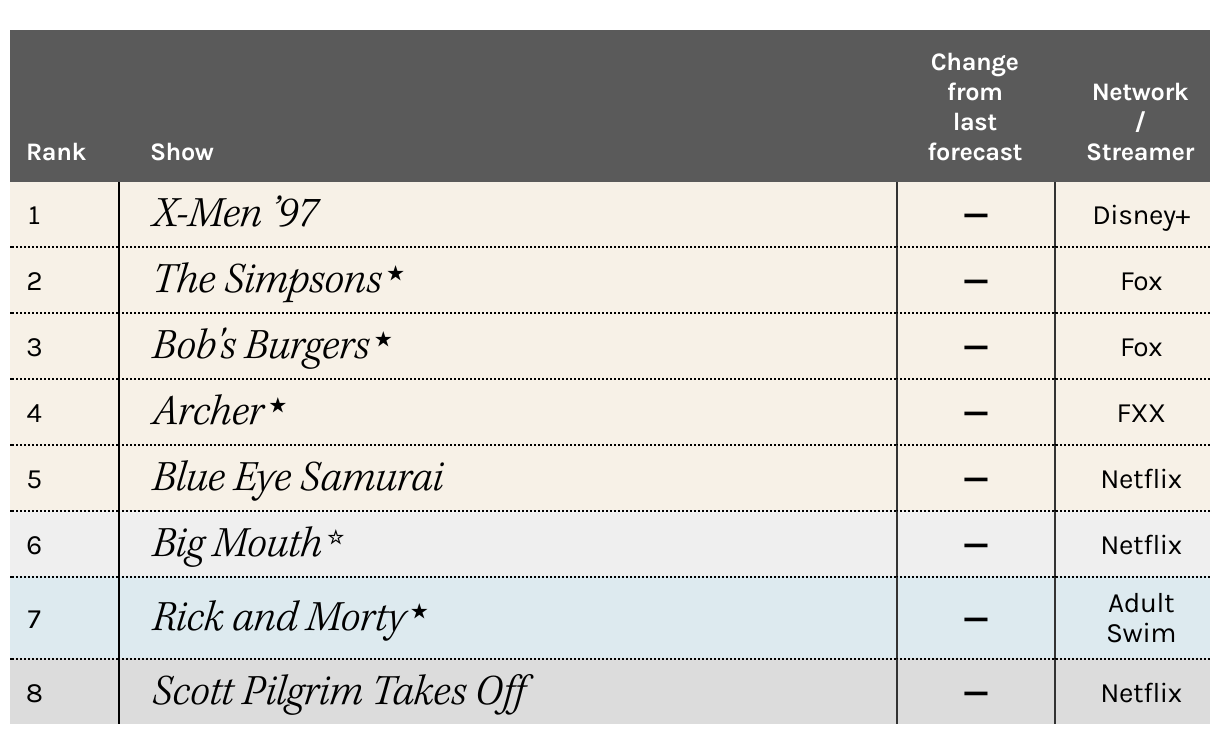1220x734 pixels.
Task: Click the Adult Swim network cell
Action: click(1141, 618)
